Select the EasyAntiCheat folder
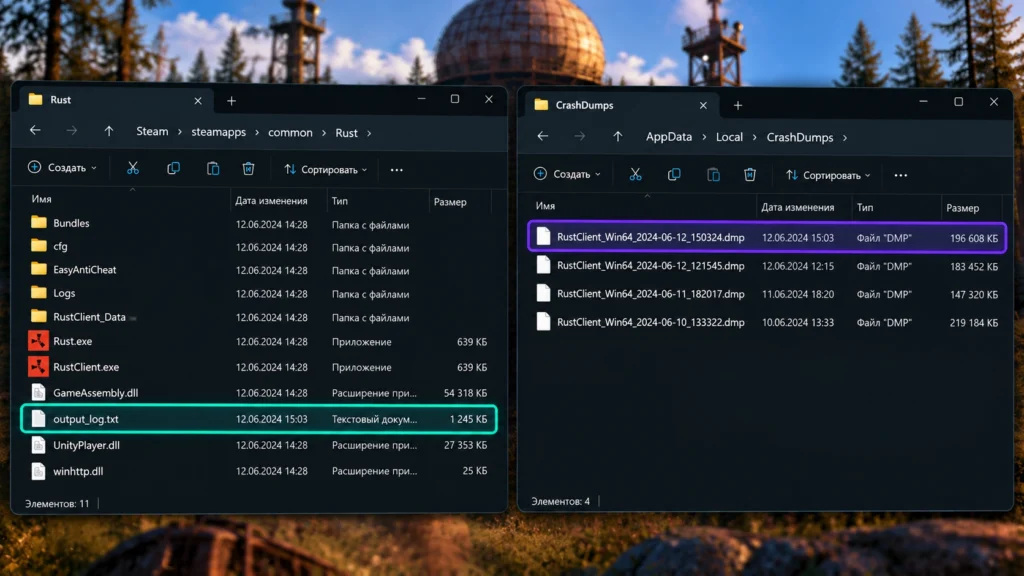This screenshot has height=576, width=1024. [x=259, y=270]
